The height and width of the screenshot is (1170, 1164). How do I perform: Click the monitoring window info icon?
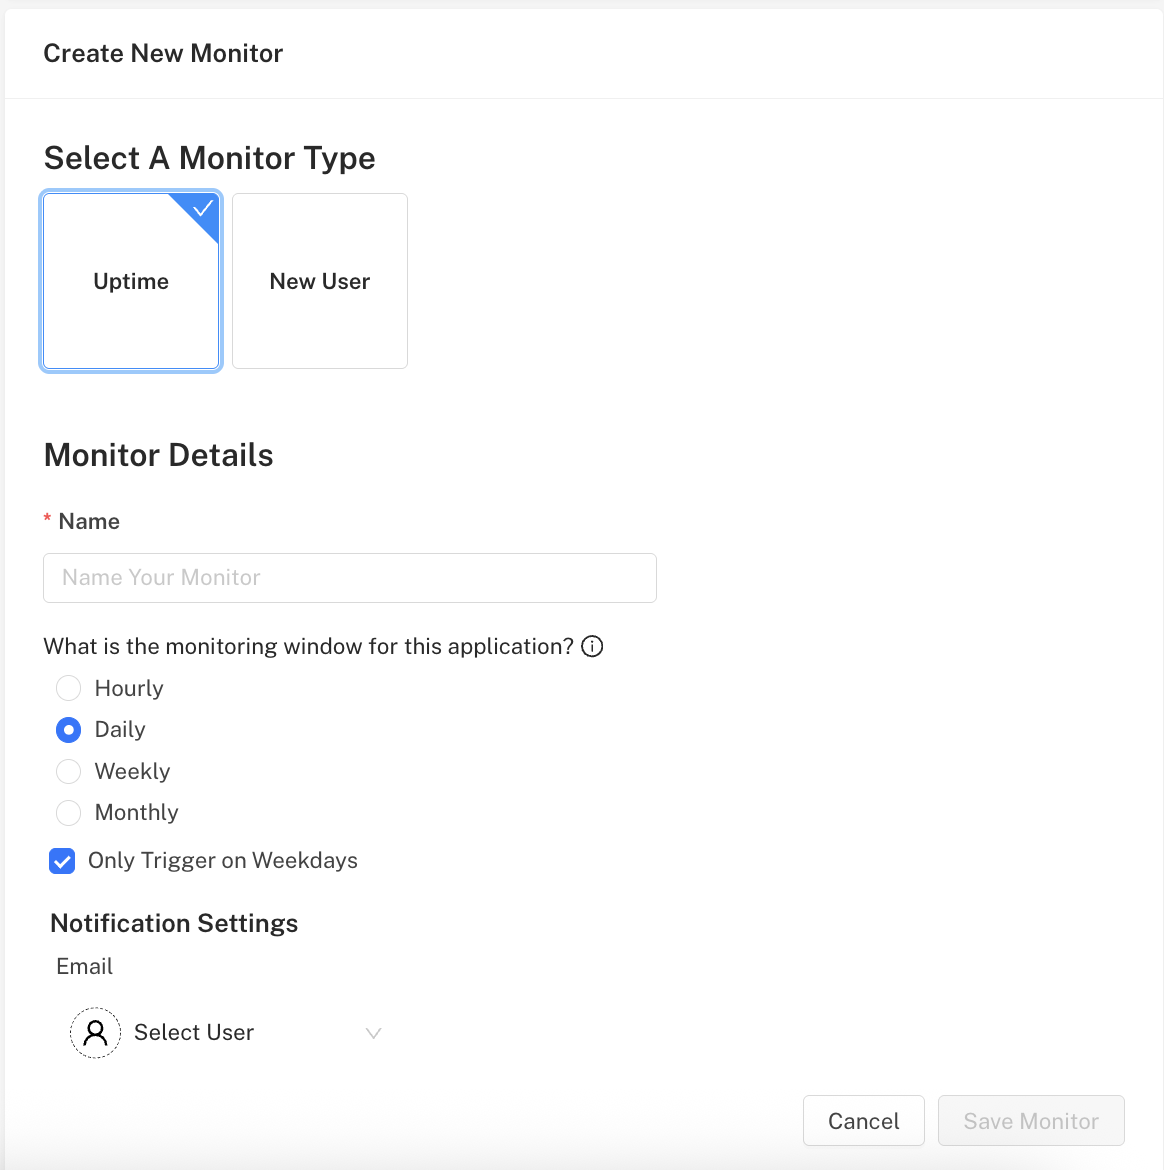point(592,646)
